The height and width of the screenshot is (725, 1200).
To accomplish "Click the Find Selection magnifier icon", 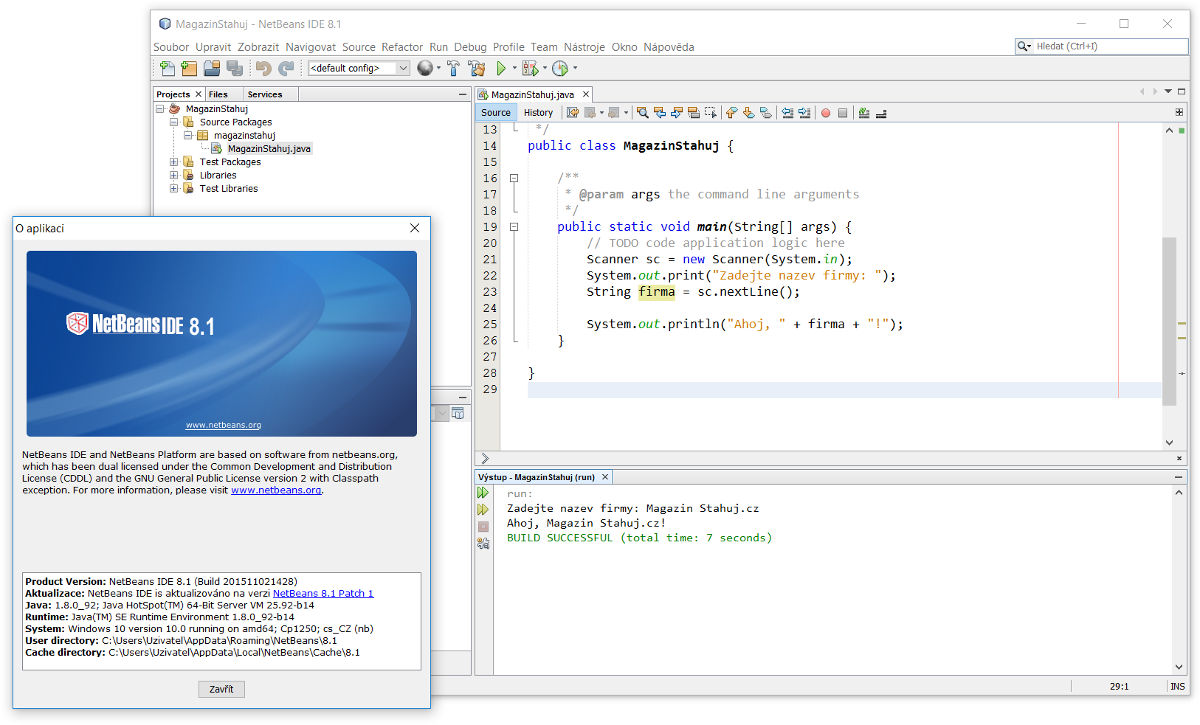I will pyautogui.click(x=642, y=113).
